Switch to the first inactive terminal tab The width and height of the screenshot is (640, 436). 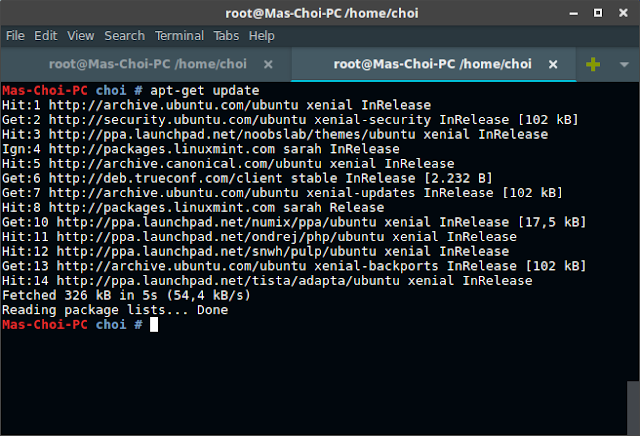click(147, 64)
